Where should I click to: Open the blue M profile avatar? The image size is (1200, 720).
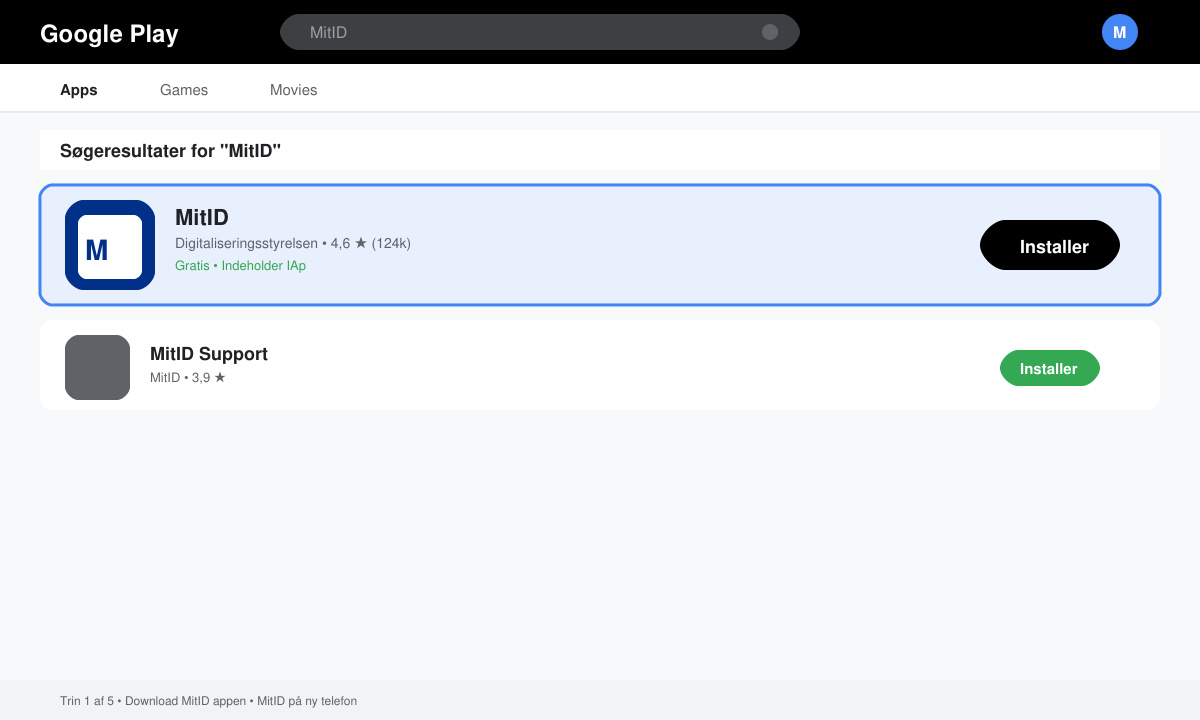click(x=1120, y=32)
